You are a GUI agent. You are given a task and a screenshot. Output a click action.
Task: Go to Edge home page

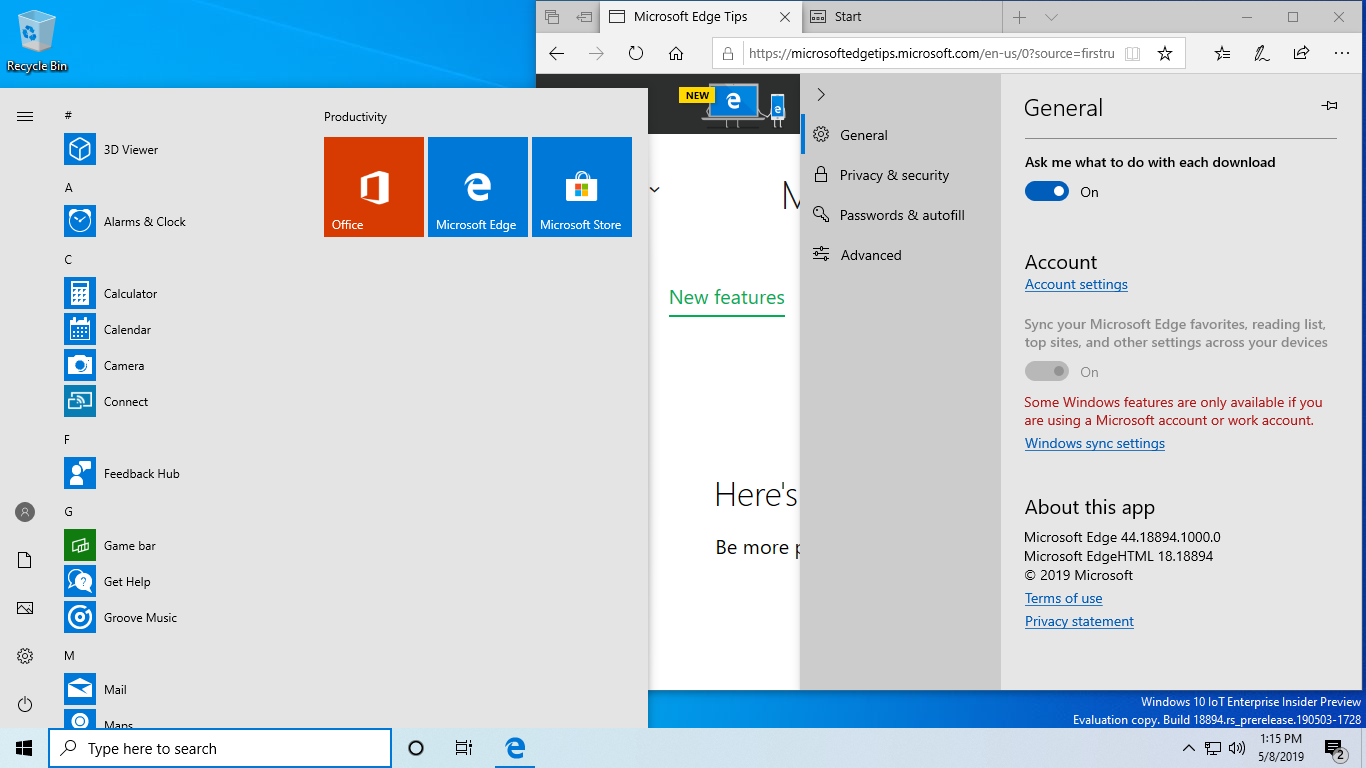click(676, 54)
